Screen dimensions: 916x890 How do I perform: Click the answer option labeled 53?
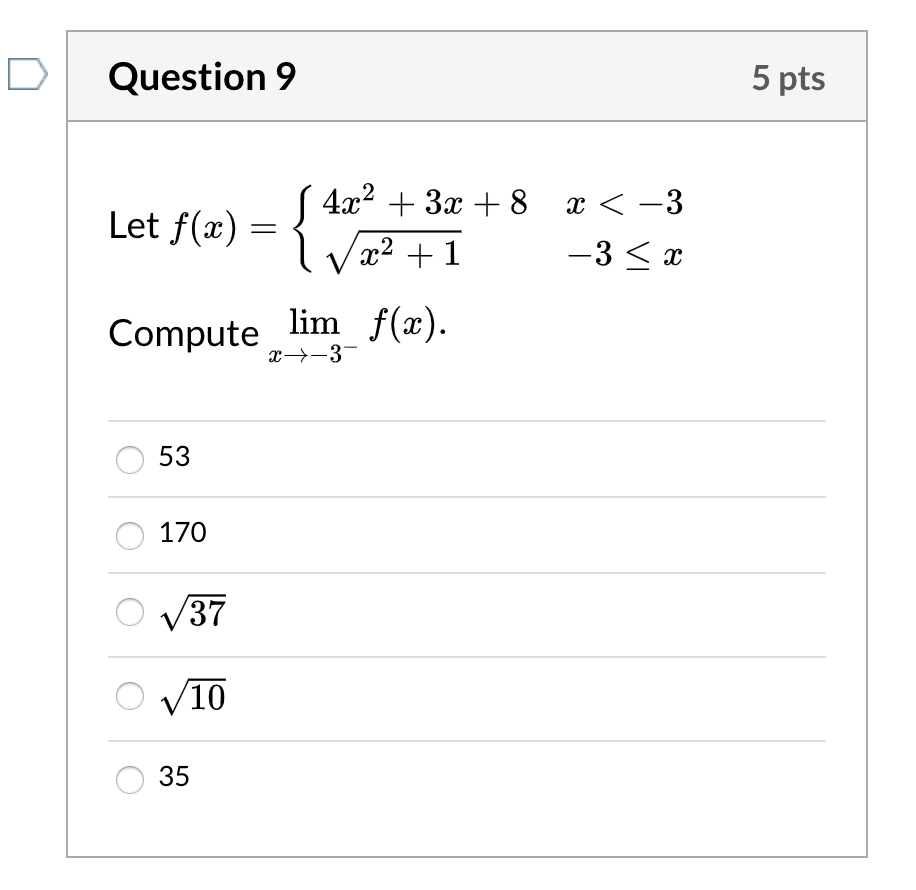(178, 458)
